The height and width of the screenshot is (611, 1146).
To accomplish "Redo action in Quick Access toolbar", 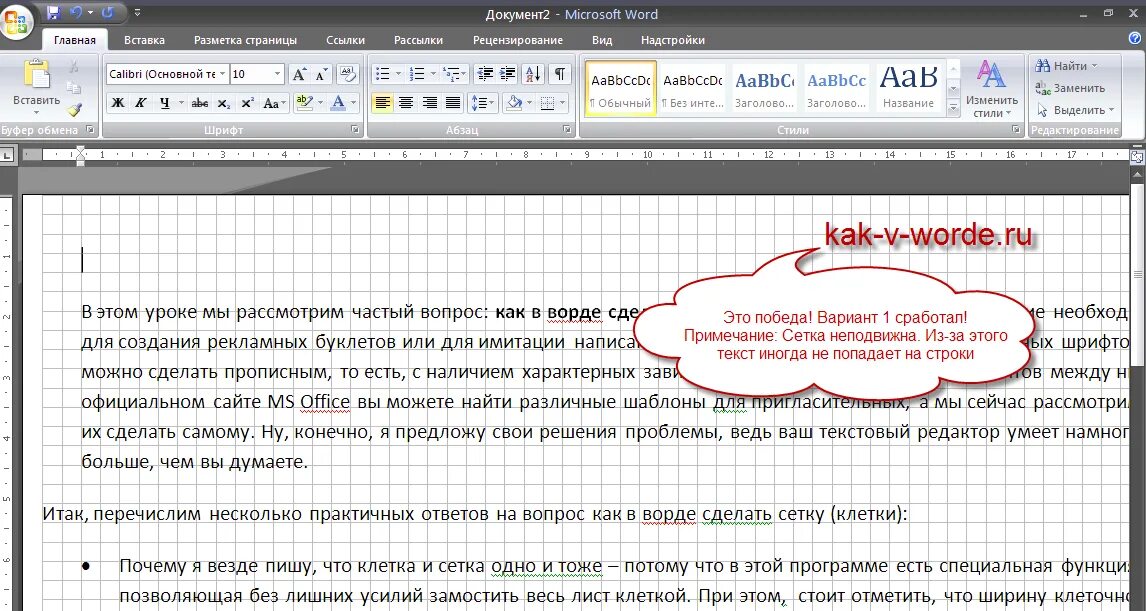I will (x=108, y=12).
